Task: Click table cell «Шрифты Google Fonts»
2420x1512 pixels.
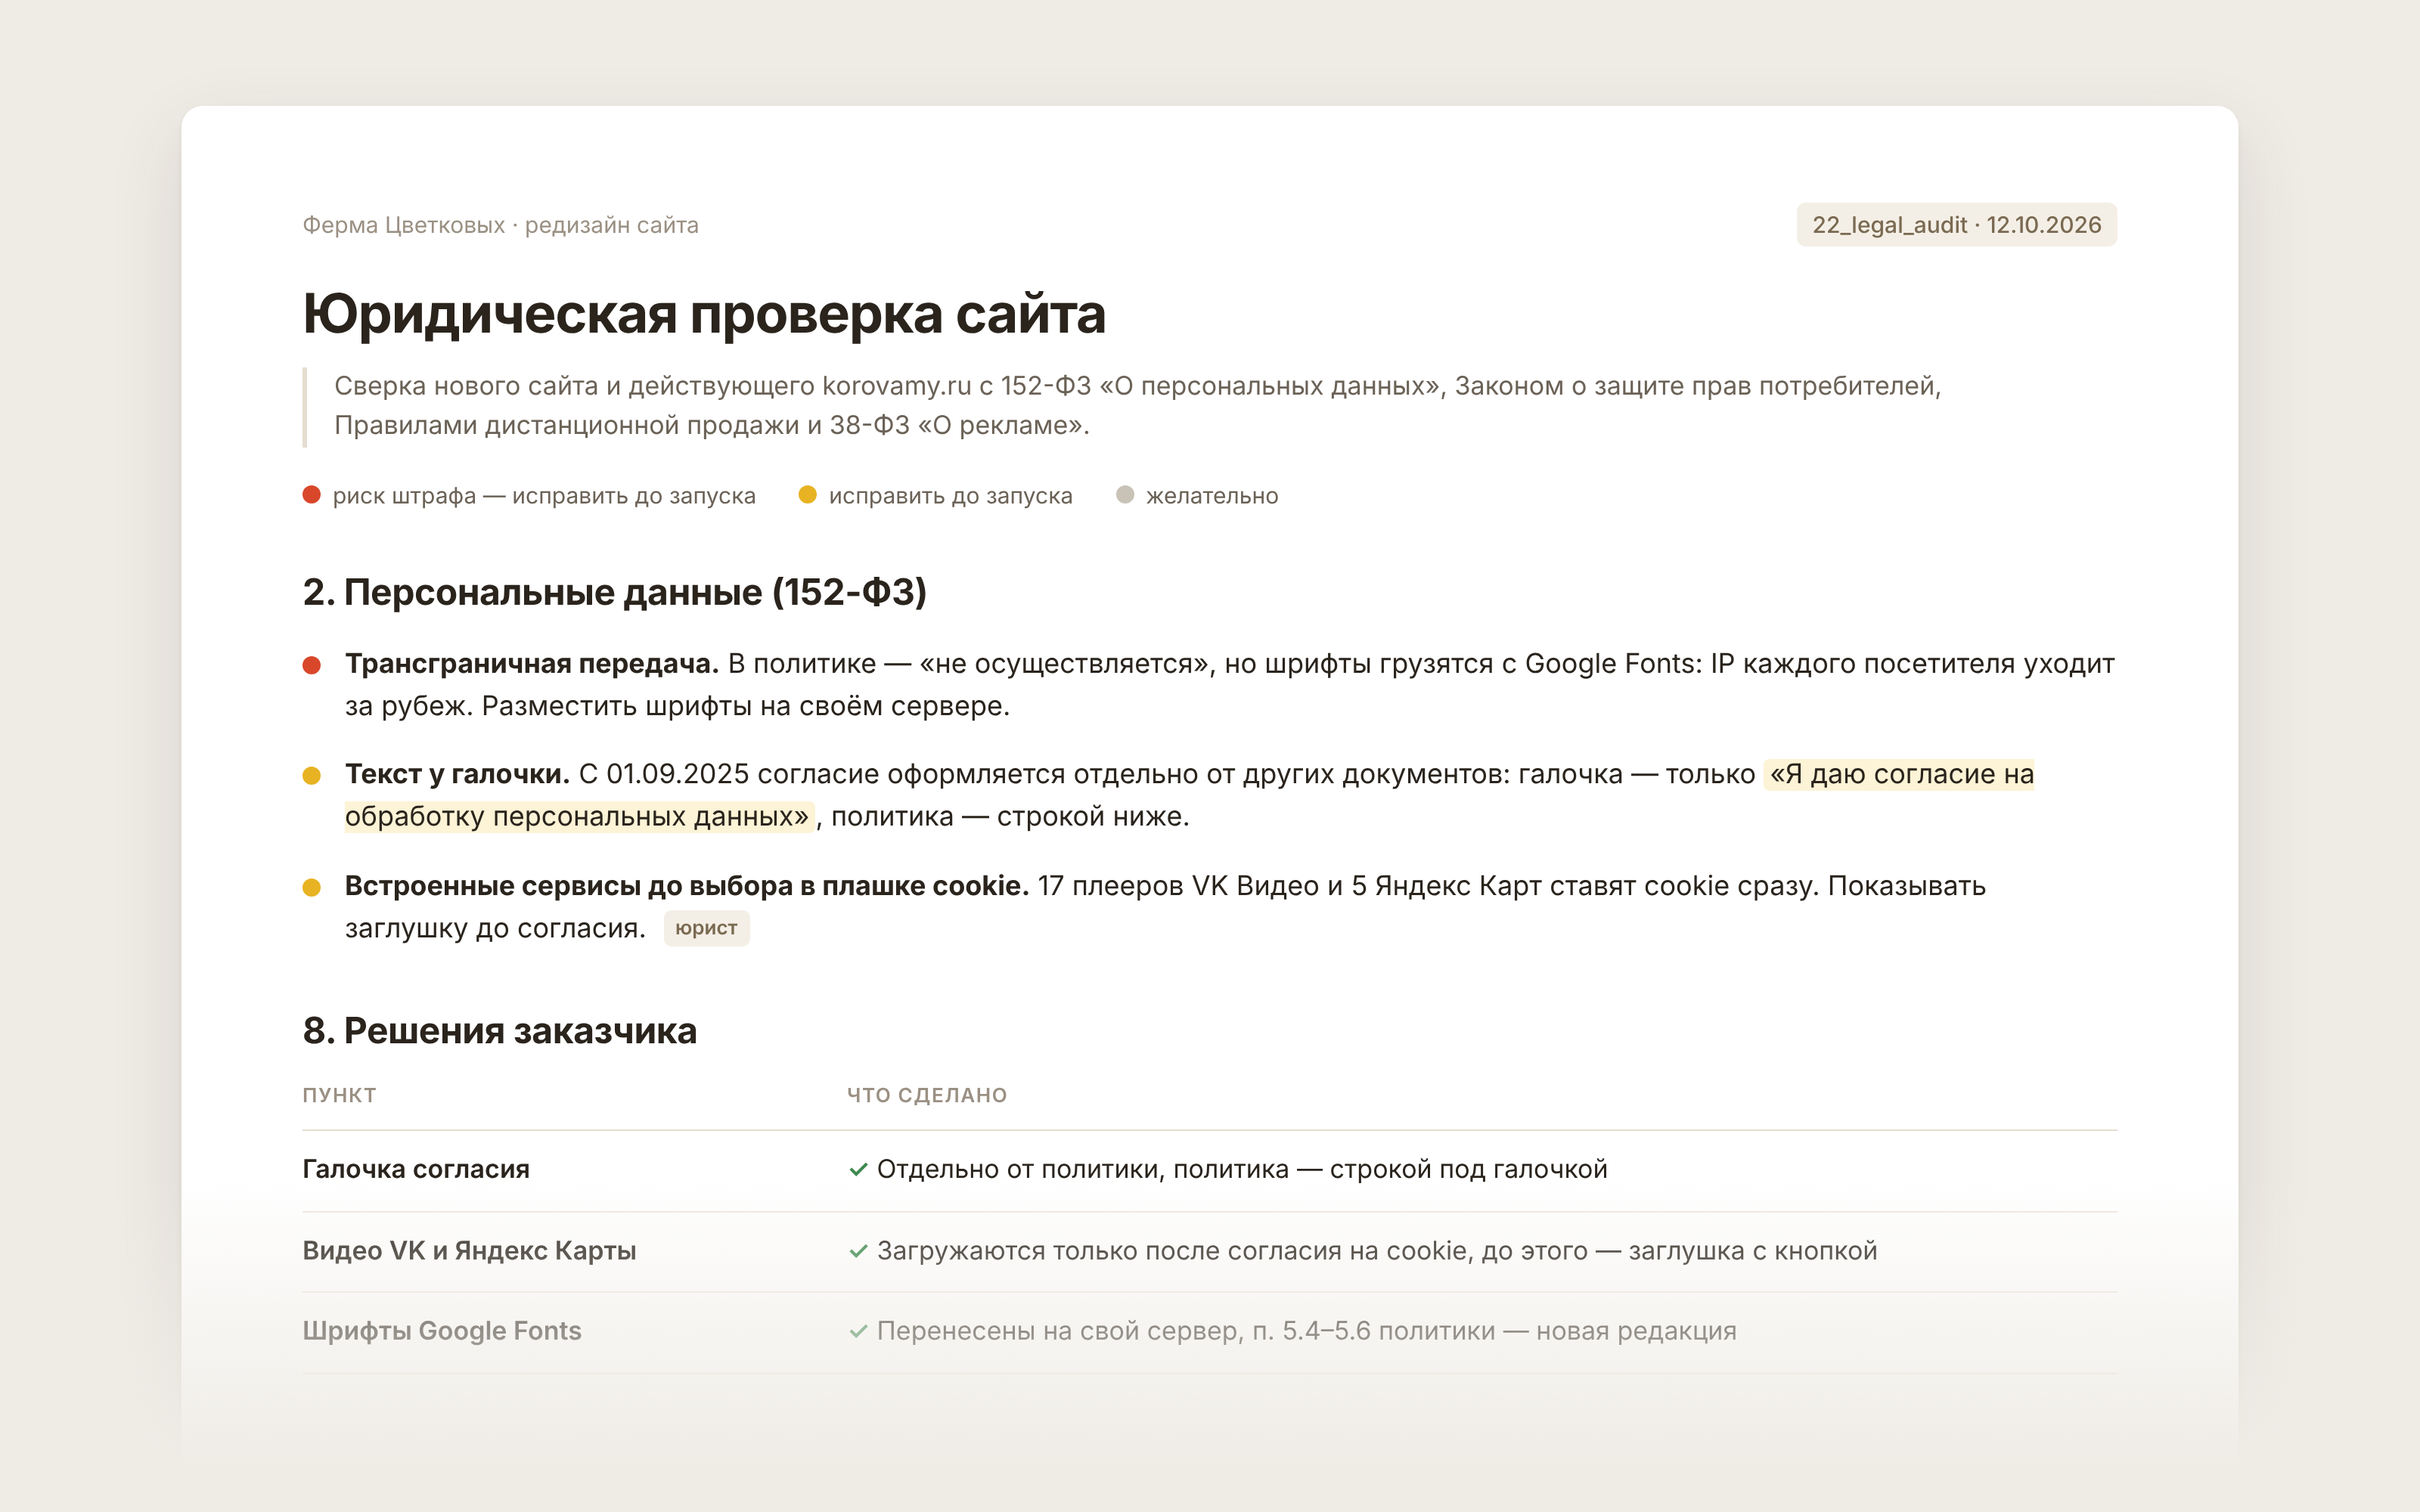Action: point(442,1331)
